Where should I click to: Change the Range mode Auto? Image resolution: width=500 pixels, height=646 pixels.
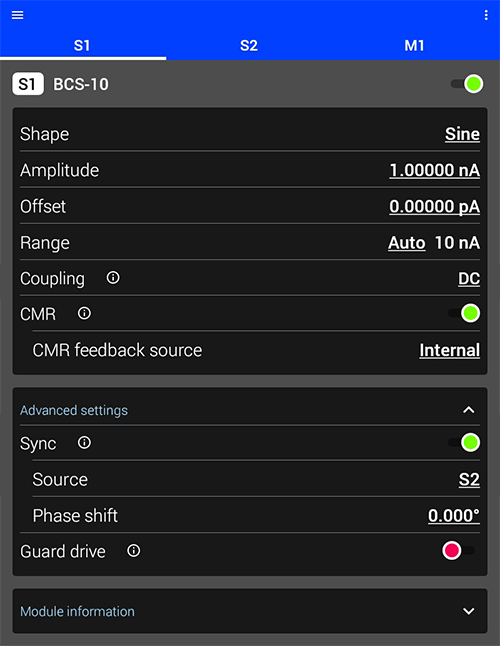407,243
